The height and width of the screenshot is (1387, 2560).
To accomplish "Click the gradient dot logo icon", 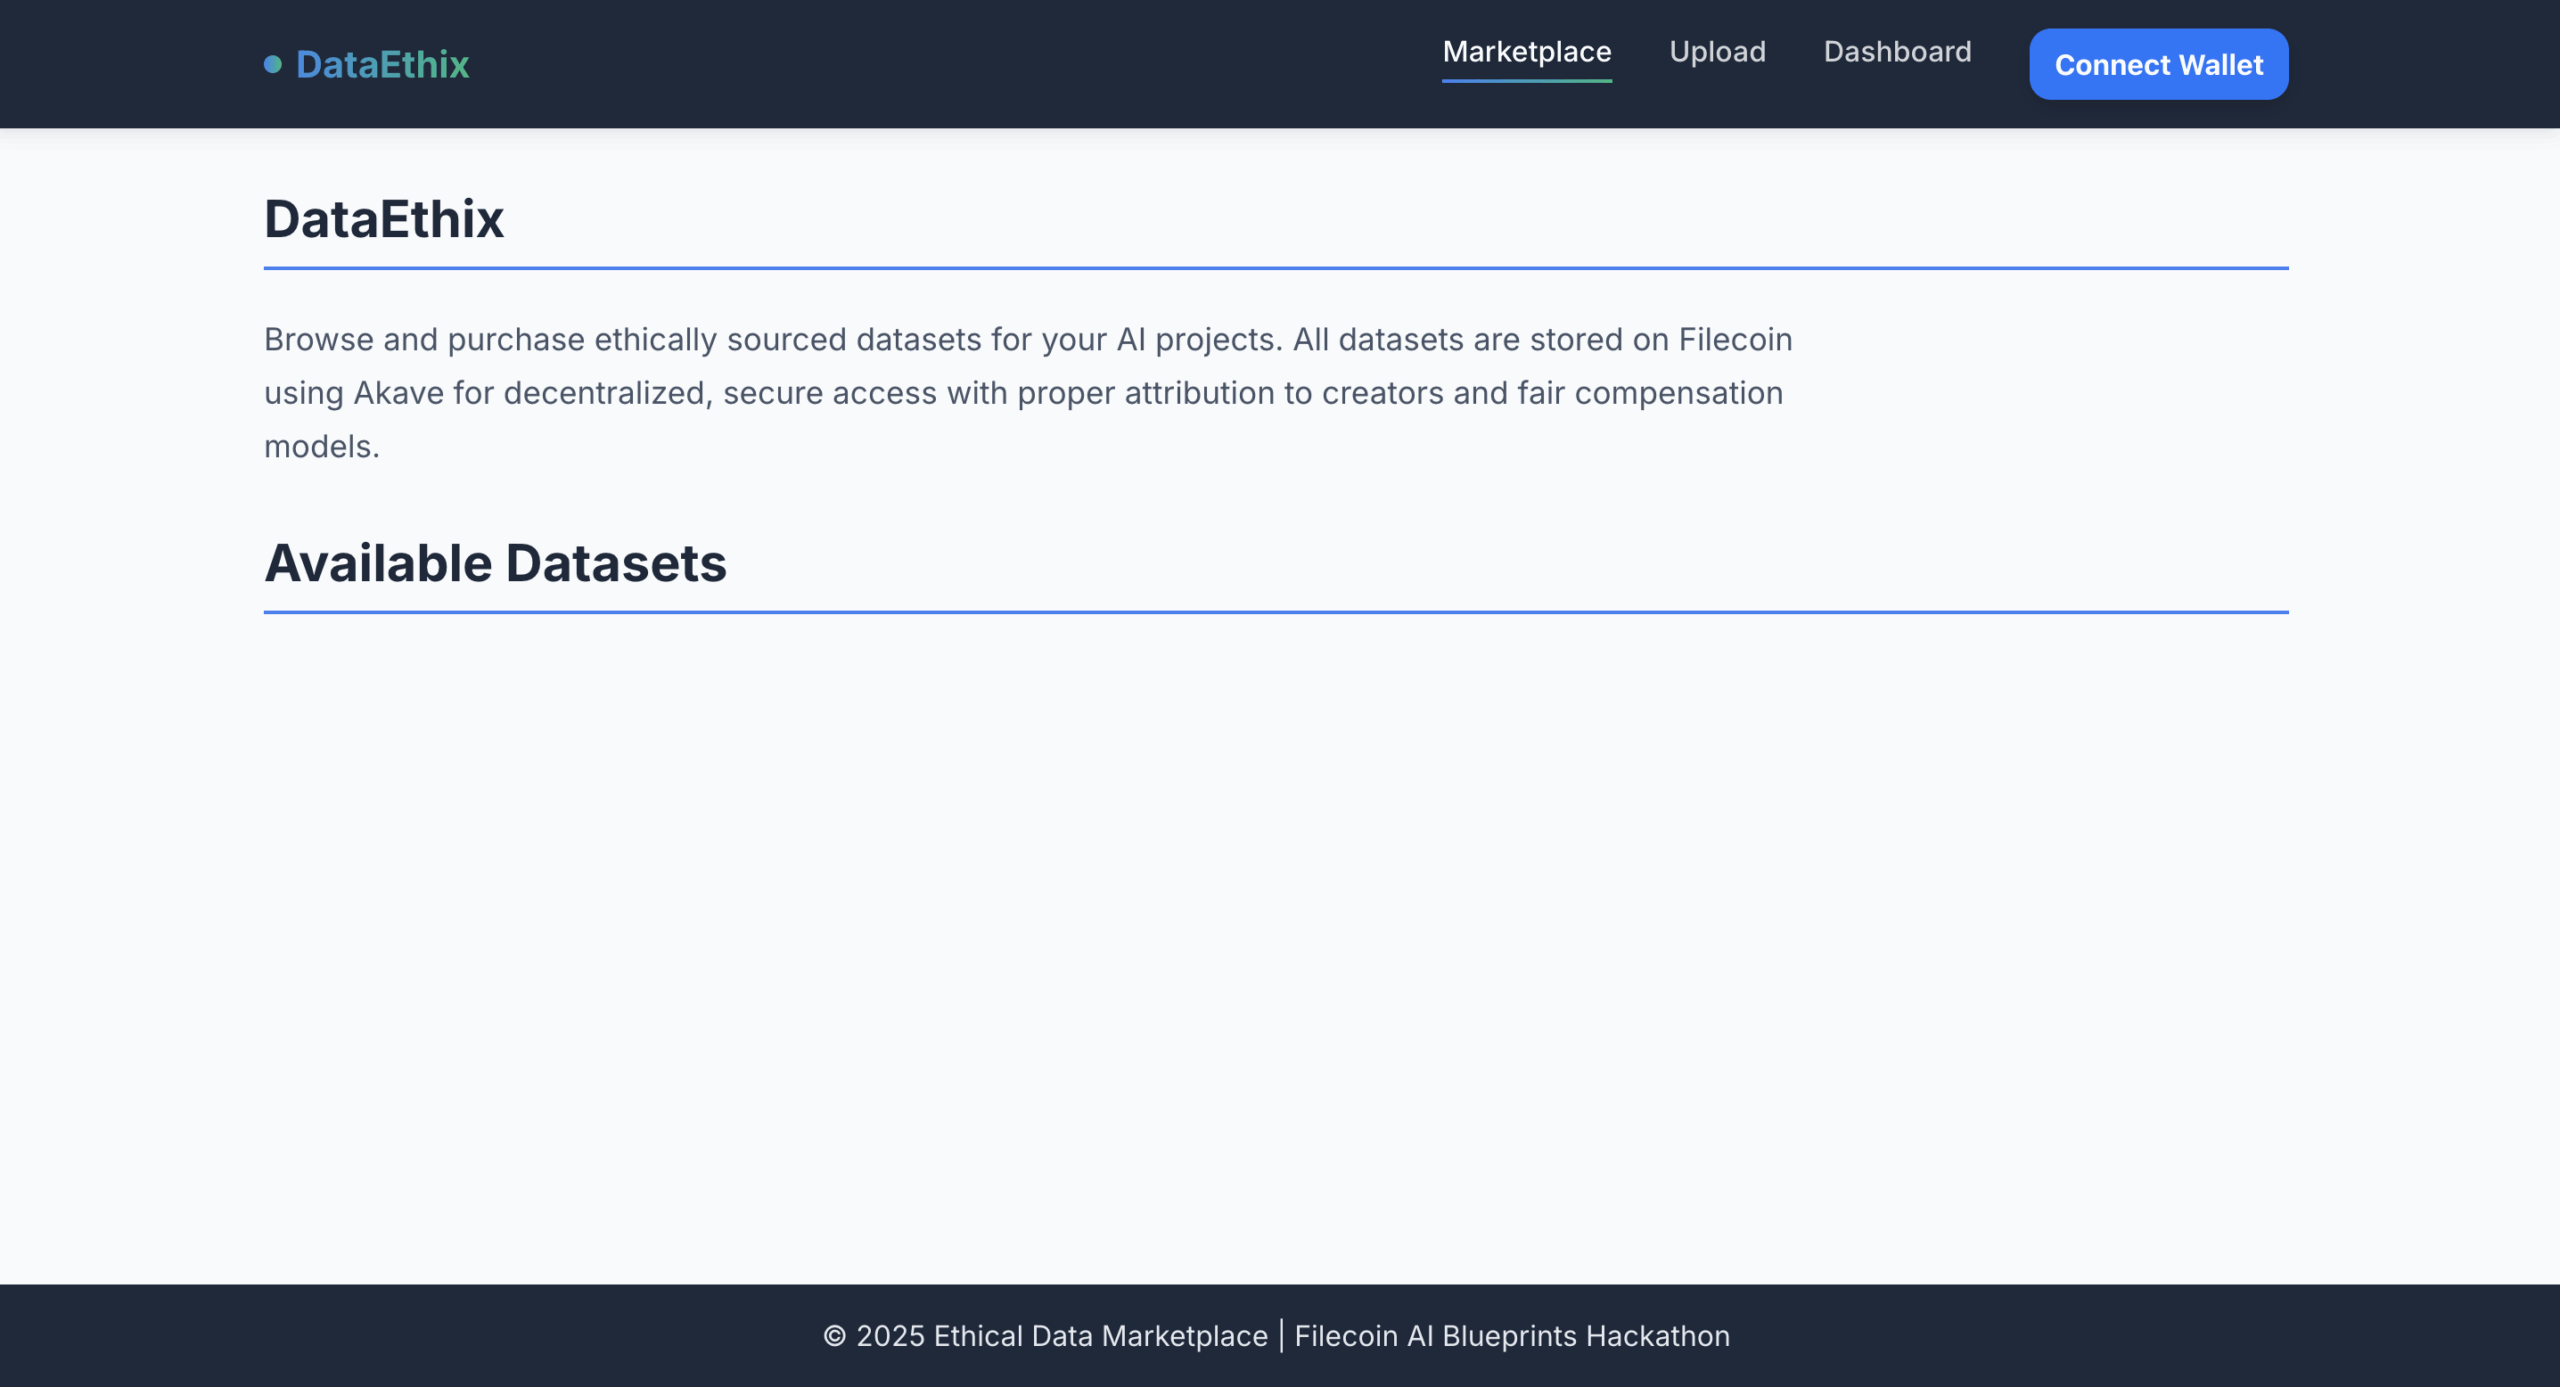I will tap(272, 65).
